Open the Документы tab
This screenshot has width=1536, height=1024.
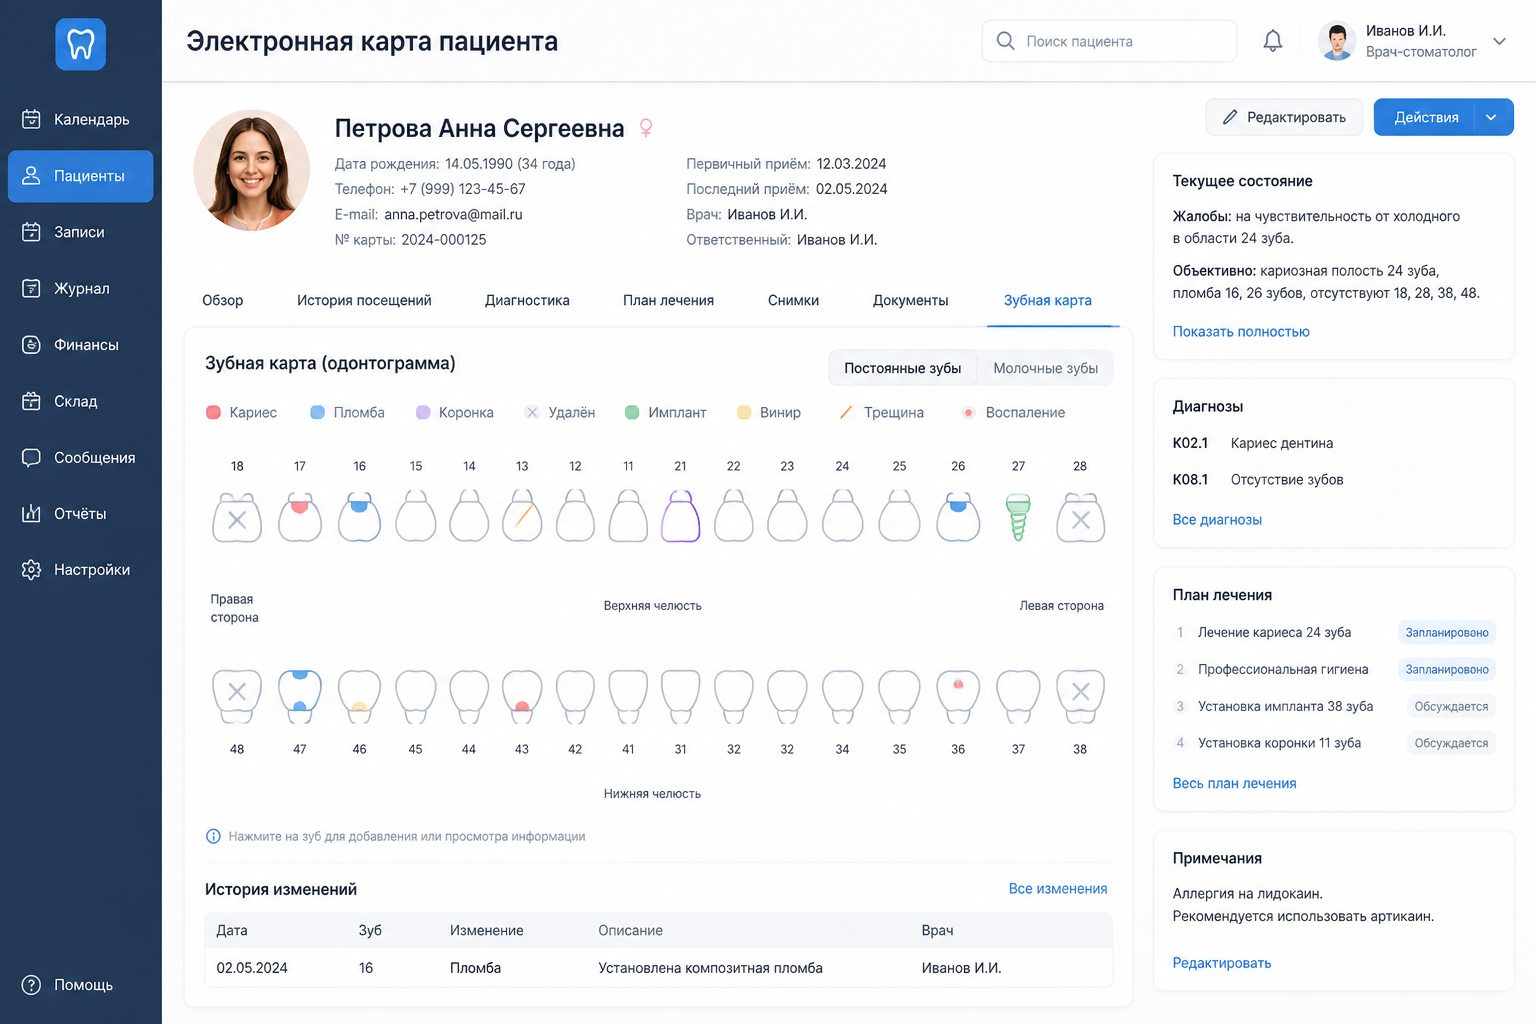click(x=910, y=300)
